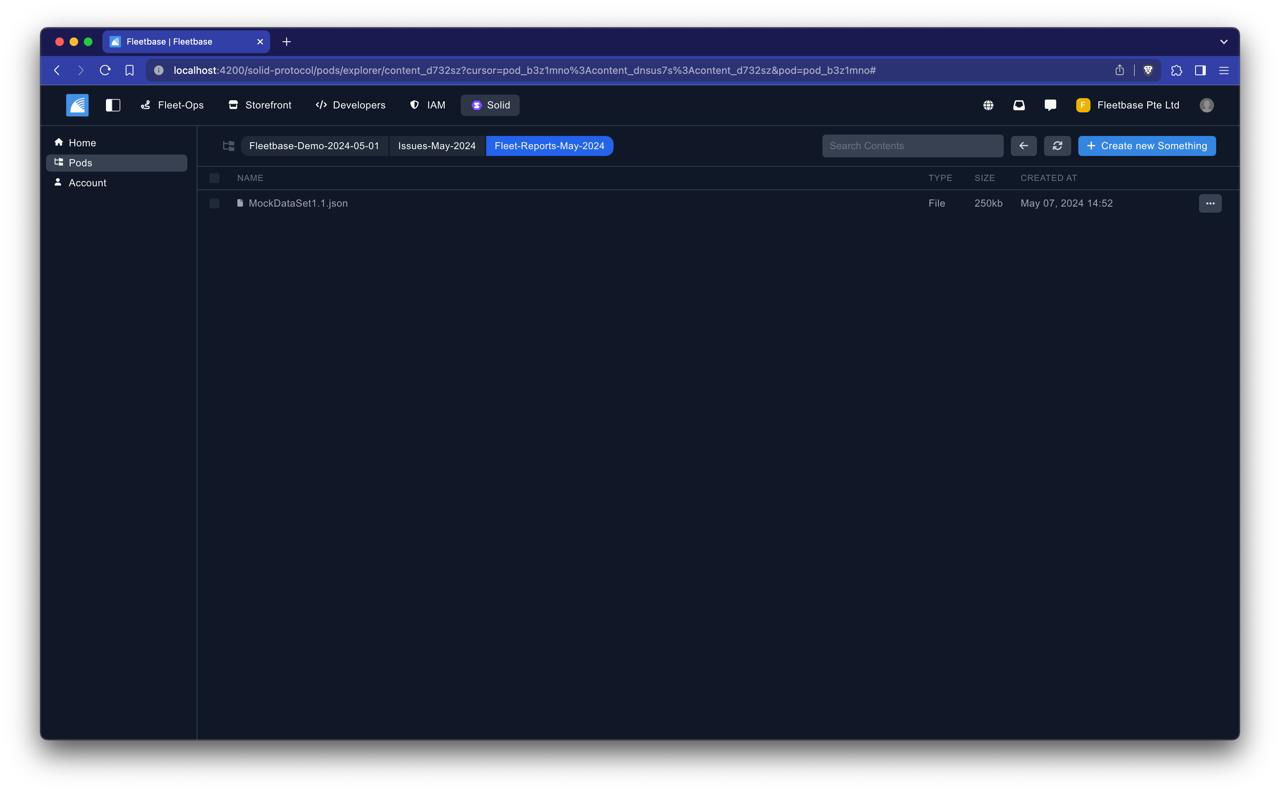Go to Home in the sidebar
Image resolution: width=1280 pixels, height=793 pixels.
(x=116, y=143)
